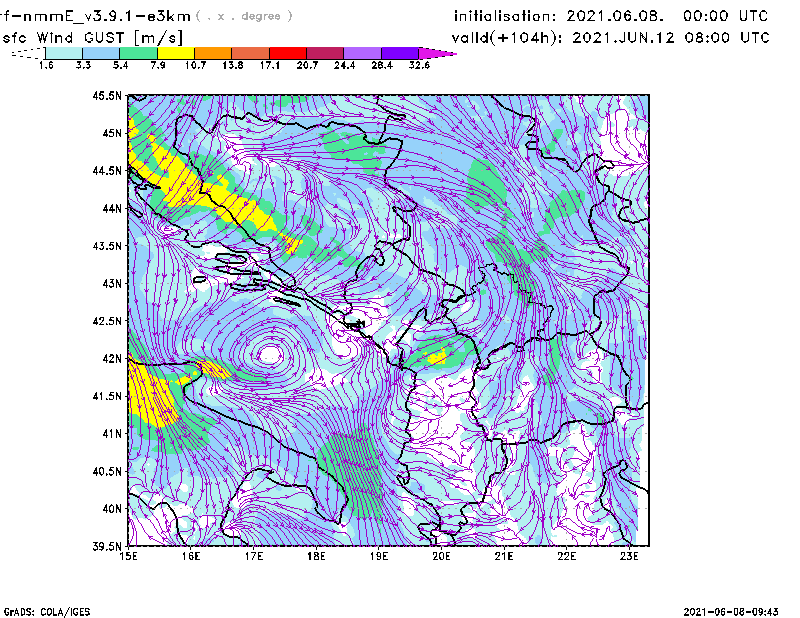Click the 15E longitude axis label
This screenshot has height=618, width=800.
(128, 556)
